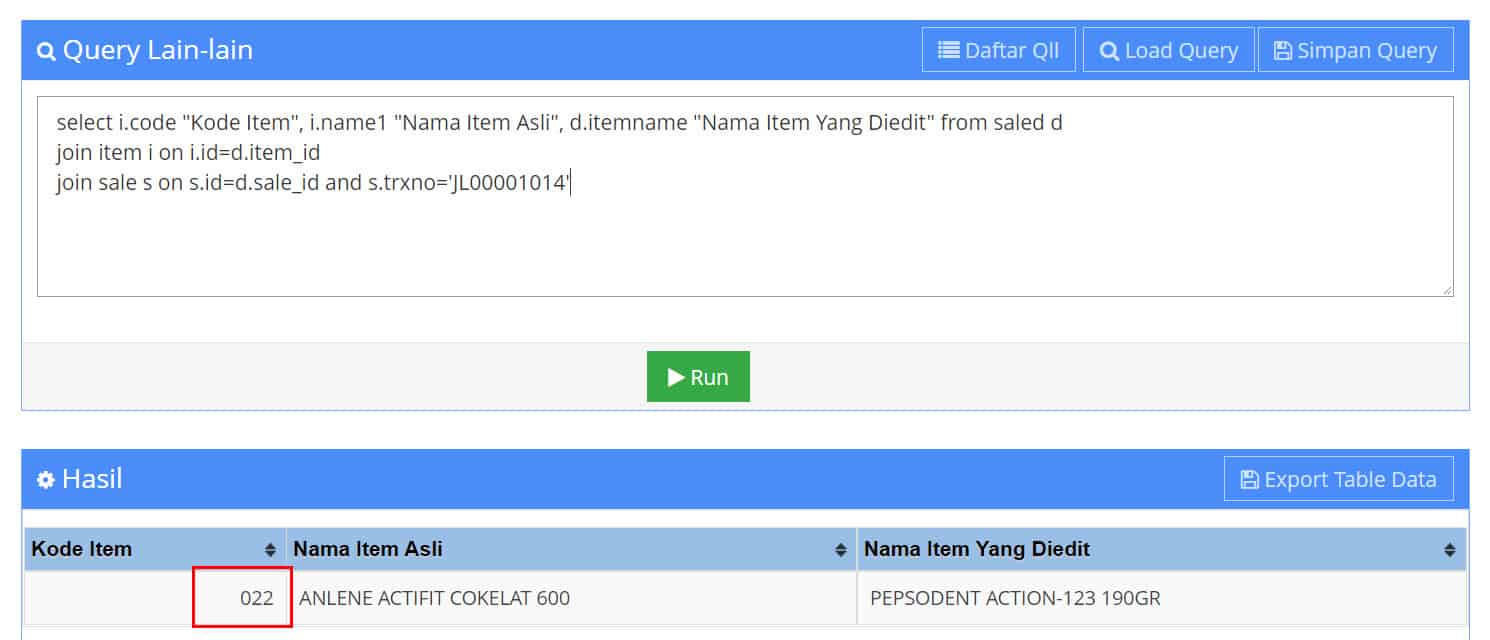Open the Daftar QII list
The height and width of the screenshot is (640, 1490).
pyautogui.click(x=998, y=50)
